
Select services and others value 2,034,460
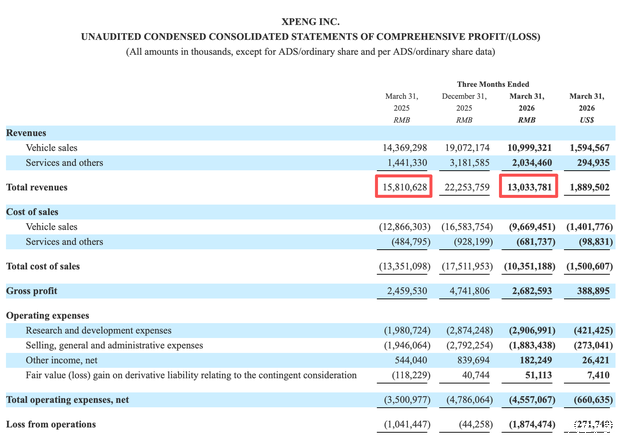[x=532, y=163]
